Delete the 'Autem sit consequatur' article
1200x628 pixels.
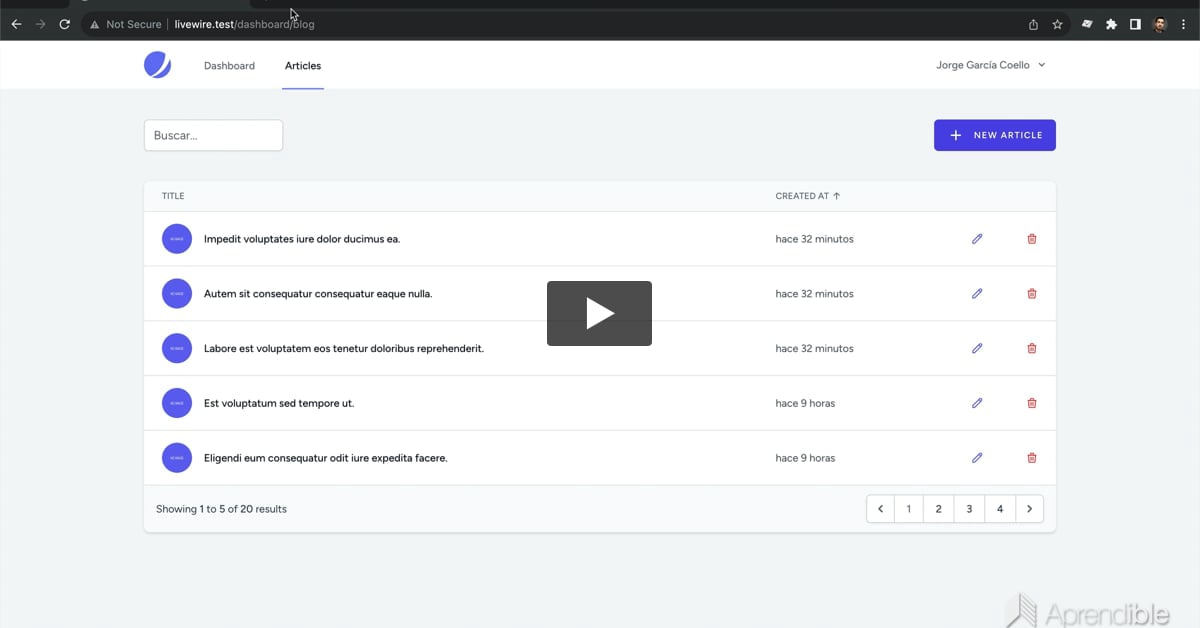pyautogui.click(x=1032, y=294)
